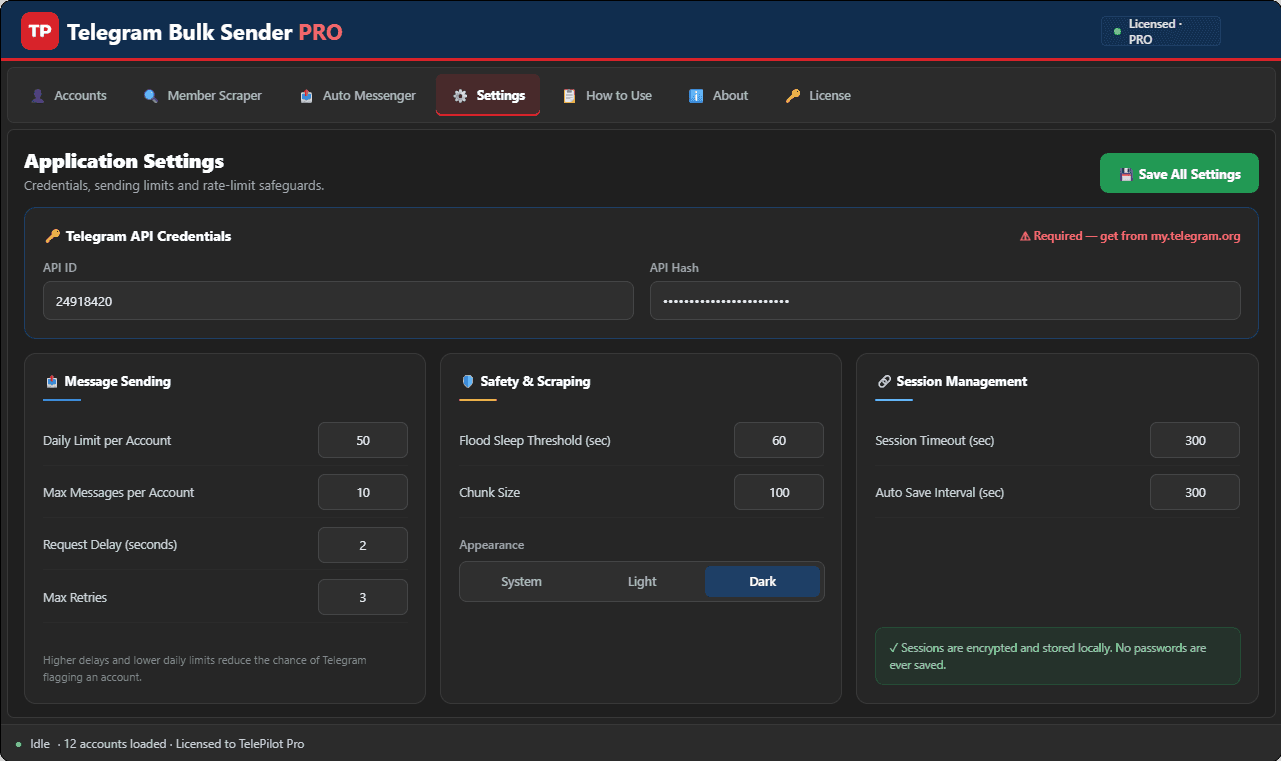Choose Light appearance mode
This screenshot has height=761, width=1281.
[642, 582]
